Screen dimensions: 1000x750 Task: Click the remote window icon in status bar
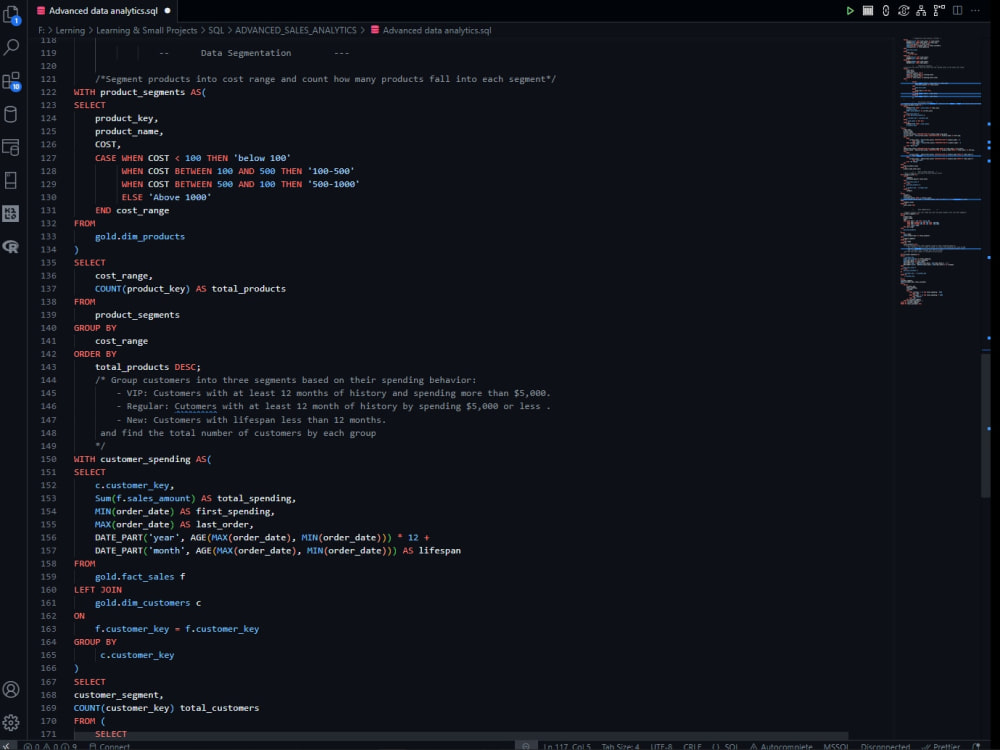point(6,746)
